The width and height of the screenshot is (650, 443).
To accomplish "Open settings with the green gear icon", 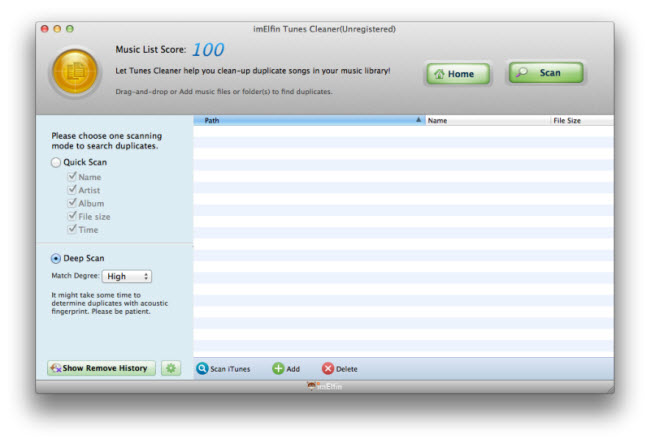I will point(171,368).
